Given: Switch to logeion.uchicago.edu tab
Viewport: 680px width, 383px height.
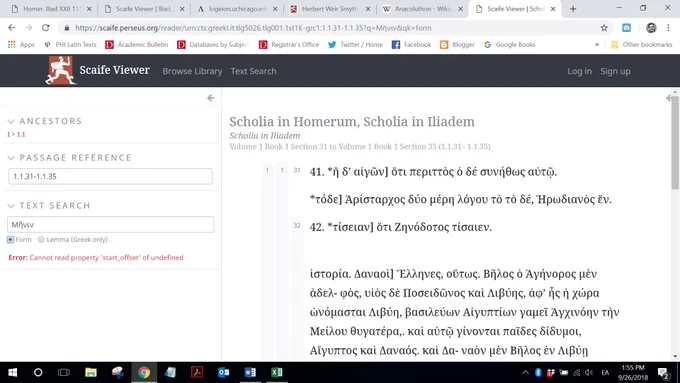Looking at the screenshot, I should coord(237,9).
